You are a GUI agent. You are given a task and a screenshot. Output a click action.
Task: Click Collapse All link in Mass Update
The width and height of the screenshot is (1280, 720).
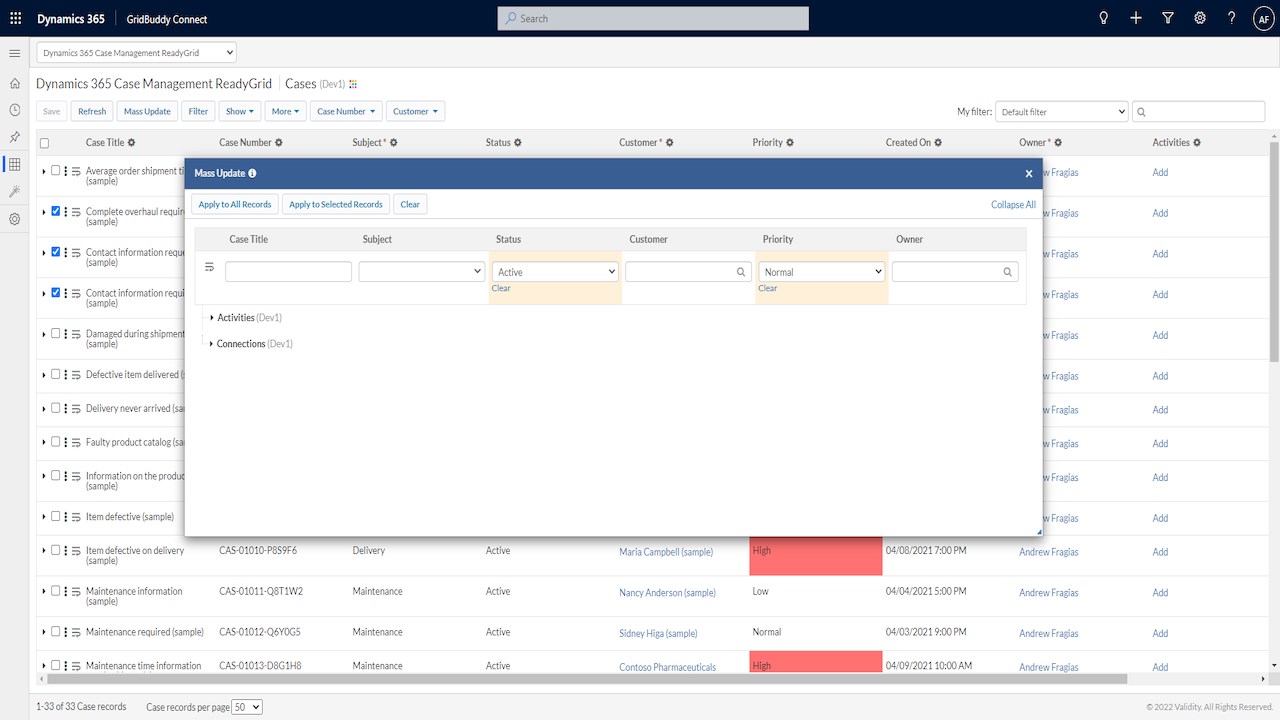coord(1014,205)
